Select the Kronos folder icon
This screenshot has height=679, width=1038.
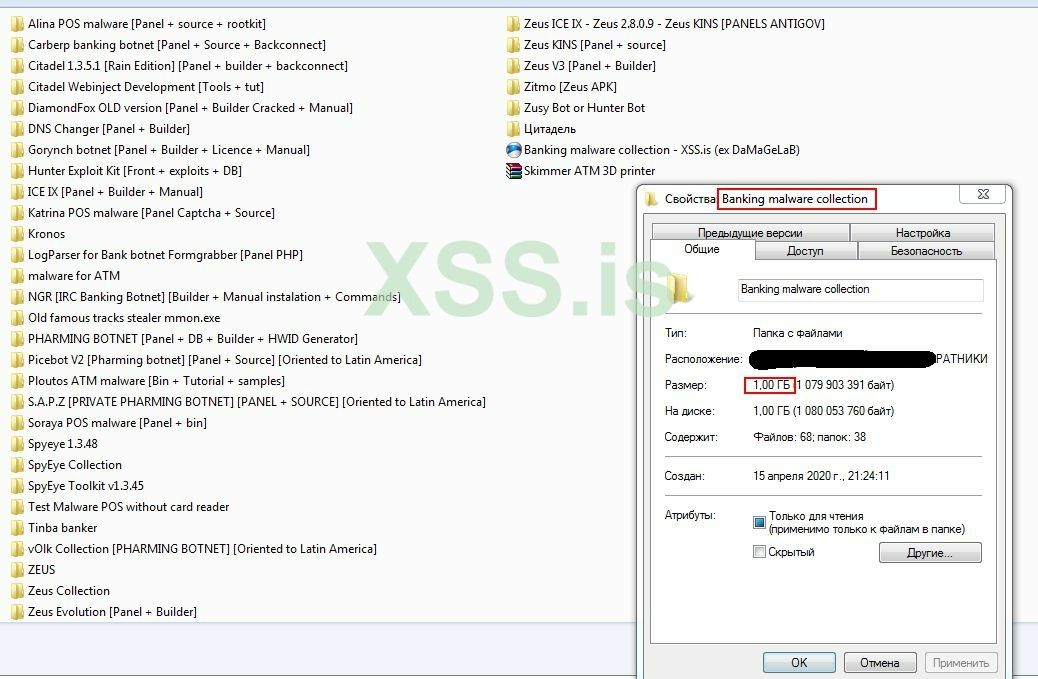point(17,234)
